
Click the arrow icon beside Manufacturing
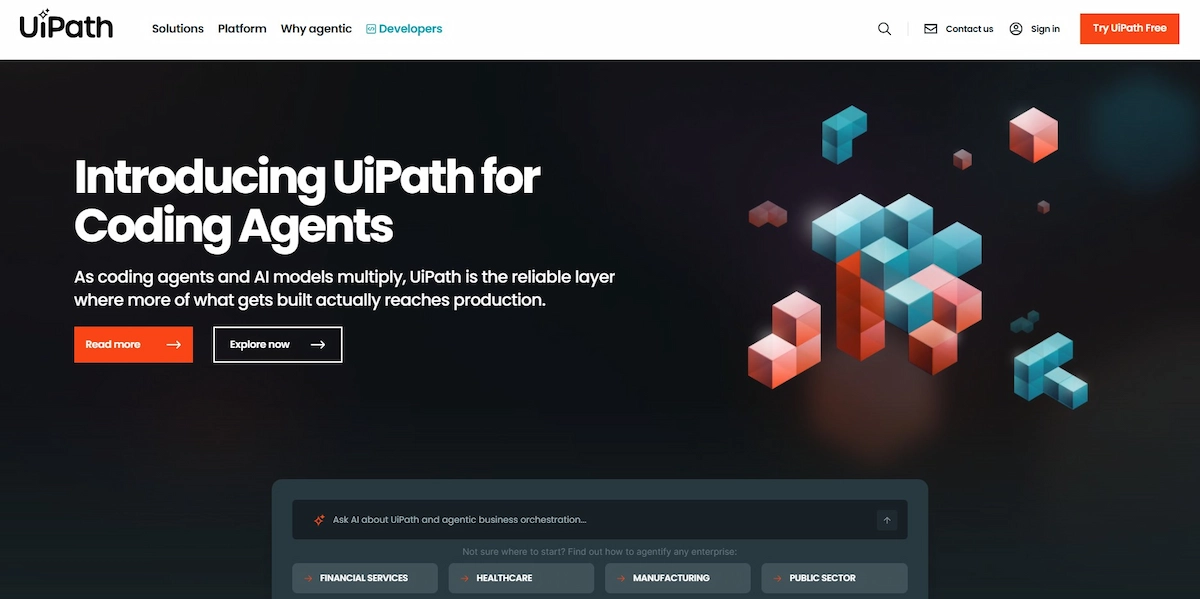(622, 578)
